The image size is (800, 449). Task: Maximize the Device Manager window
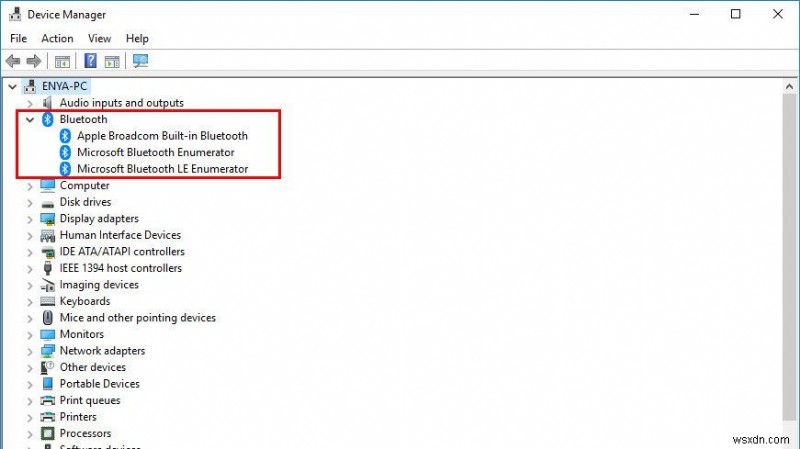[x=736, y=14]
